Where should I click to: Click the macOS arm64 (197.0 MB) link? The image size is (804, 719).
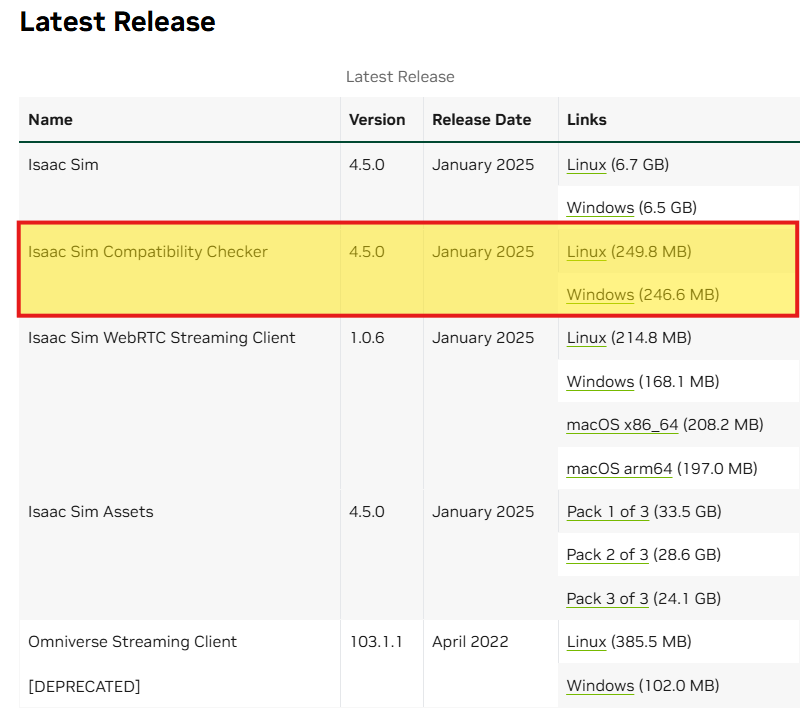click(x=619, y=469)
